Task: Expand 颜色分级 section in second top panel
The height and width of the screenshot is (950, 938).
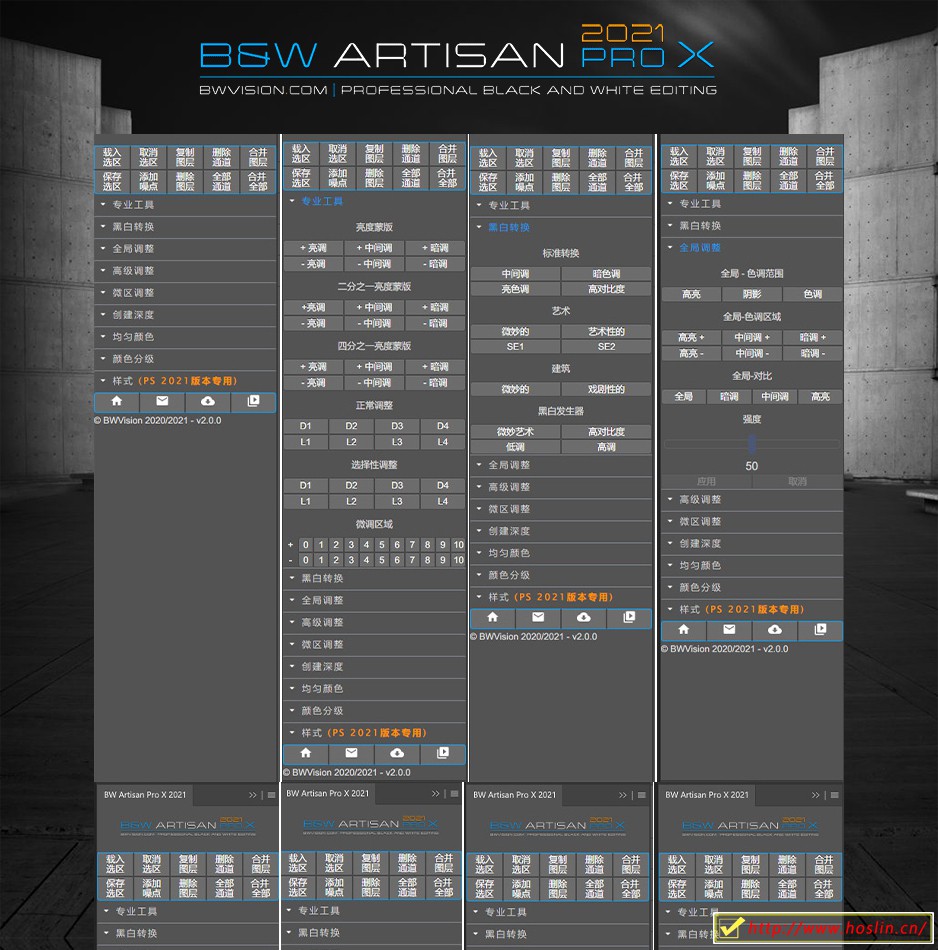Action: click(374, 711)
